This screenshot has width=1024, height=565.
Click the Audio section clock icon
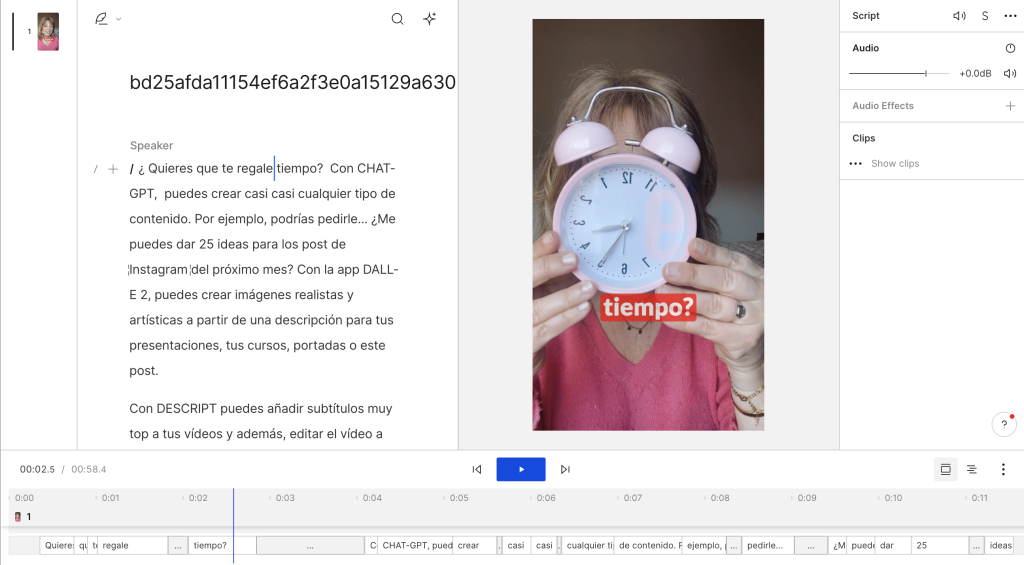[x=1010, y=48]
